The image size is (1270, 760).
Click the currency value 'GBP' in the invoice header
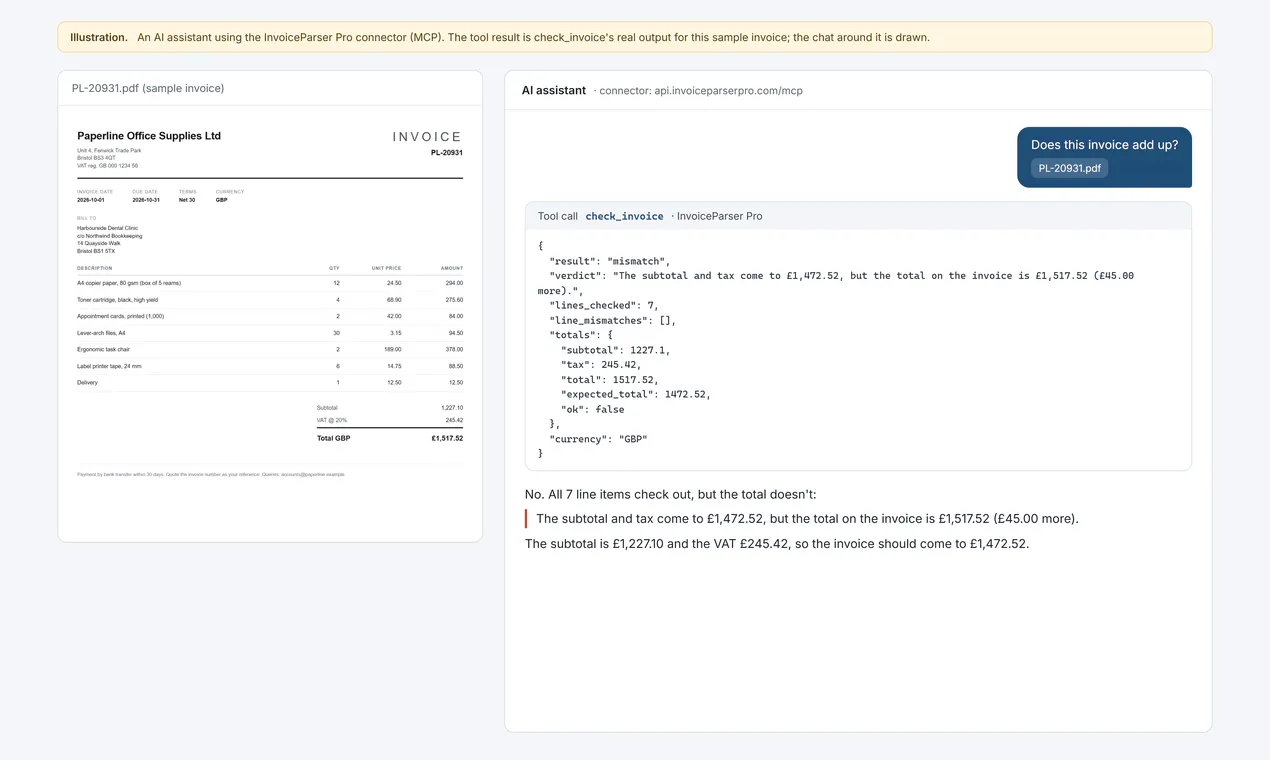pos(222,200)
